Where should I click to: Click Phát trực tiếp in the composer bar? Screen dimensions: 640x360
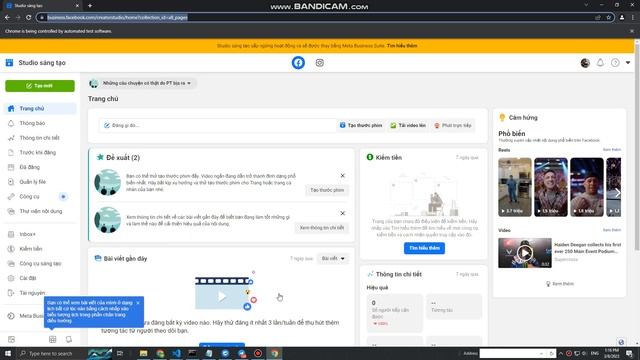tap(453, 125)
